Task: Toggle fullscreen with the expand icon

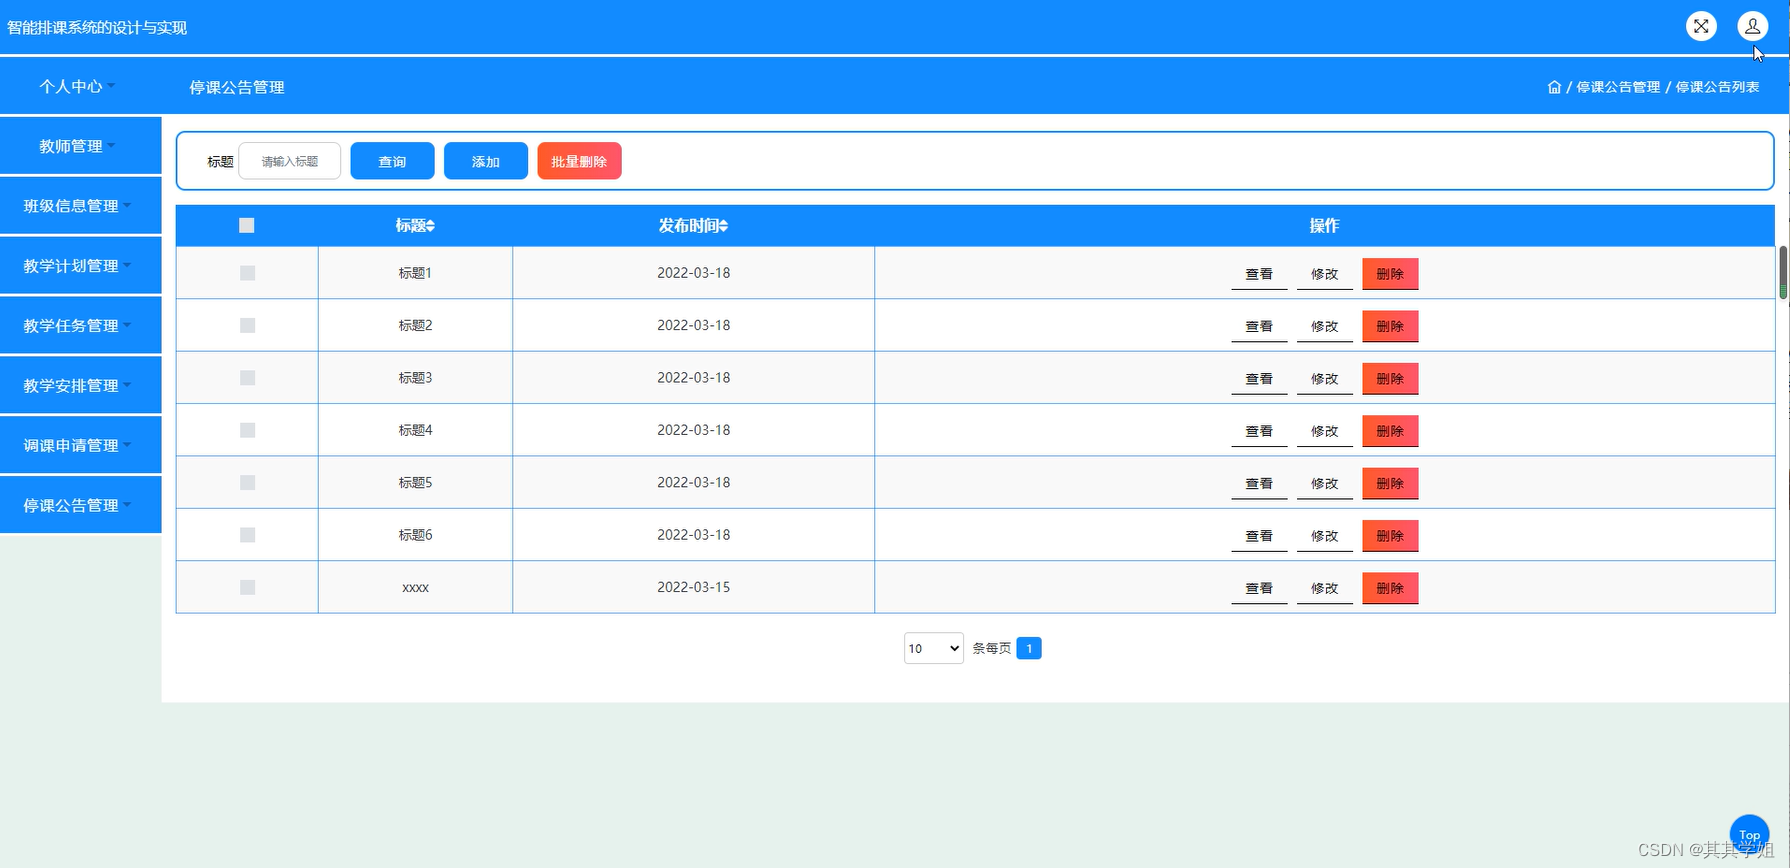Action: (1701, 26)
